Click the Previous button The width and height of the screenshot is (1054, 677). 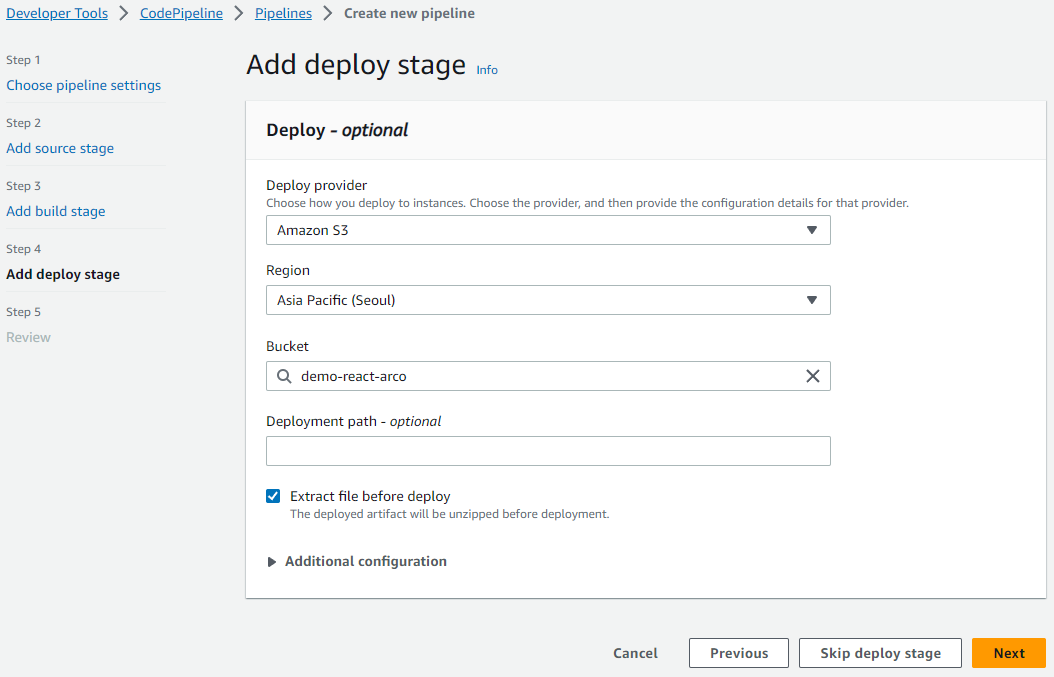pos(739,653)
